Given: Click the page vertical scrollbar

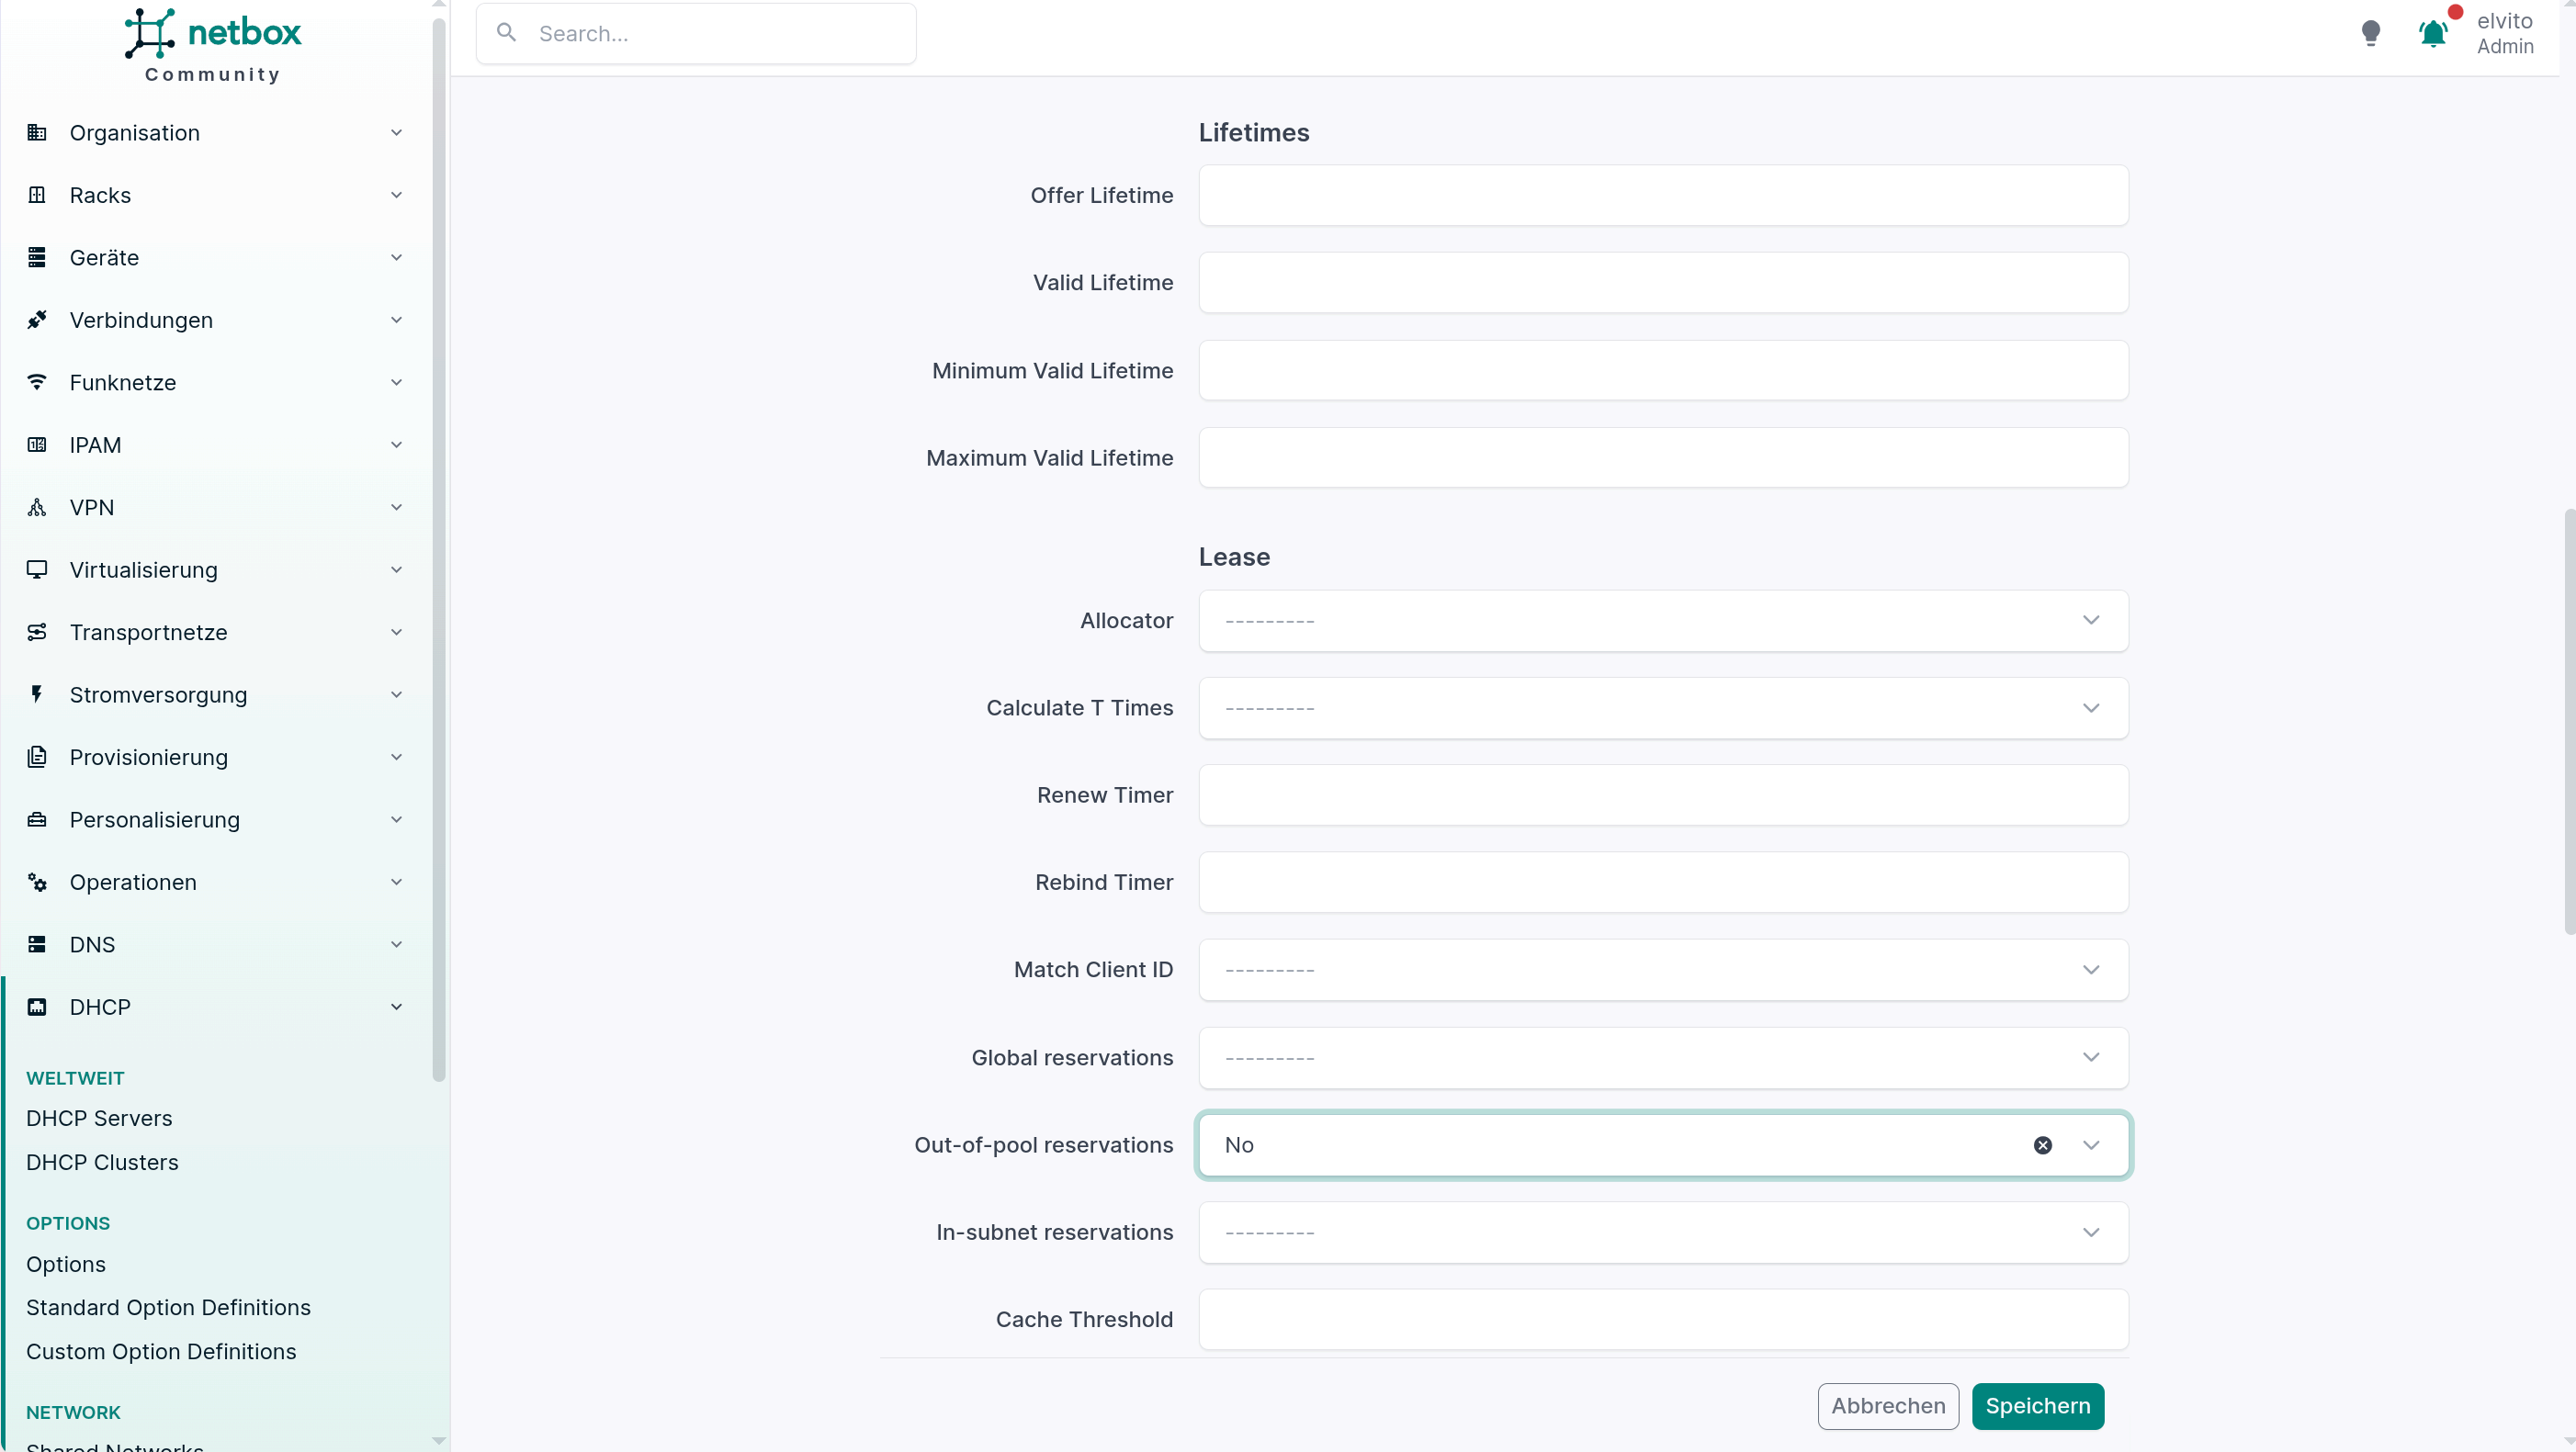Looking at the screenshot, I should [x=2569, y=720].
